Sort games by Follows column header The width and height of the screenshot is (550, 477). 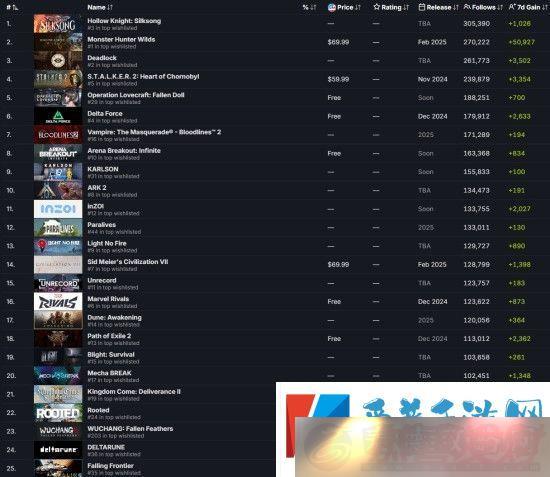(x=483, y=7)
